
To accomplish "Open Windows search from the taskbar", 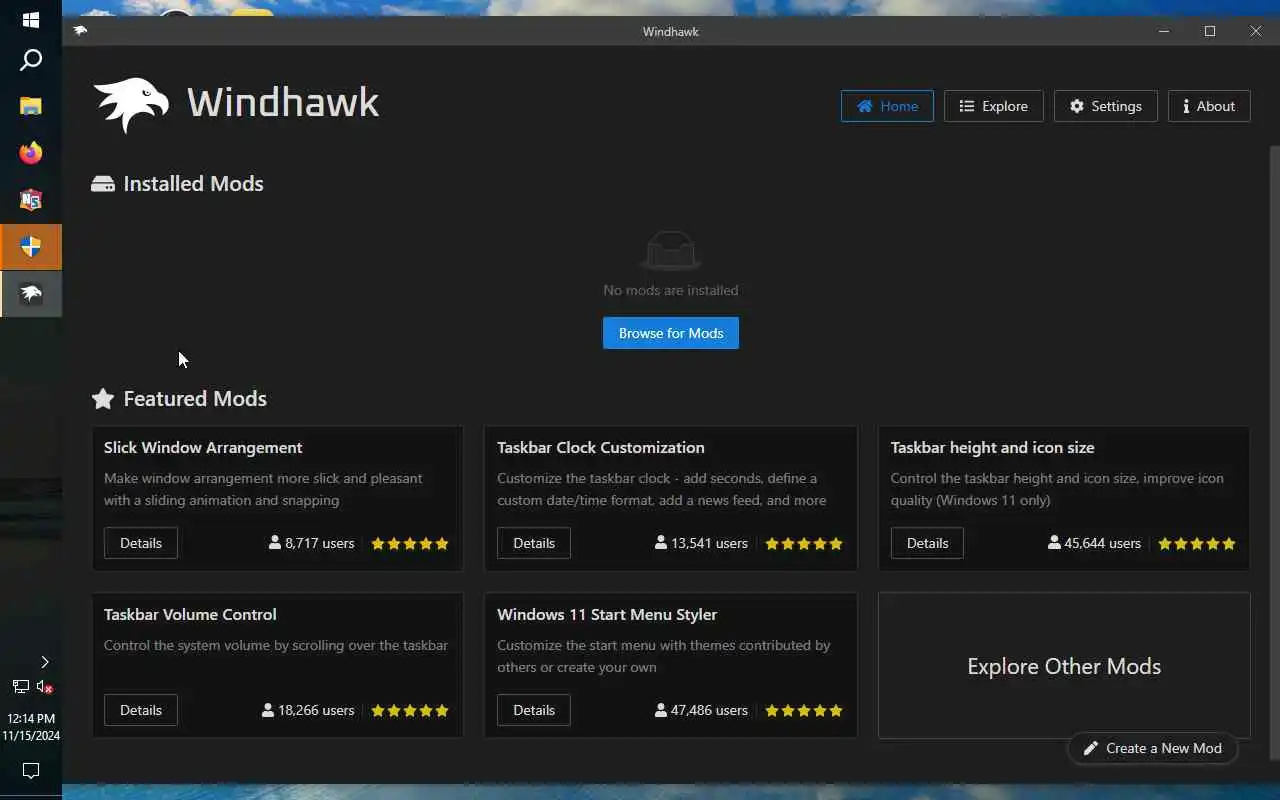I will click(x=31, y=60).
